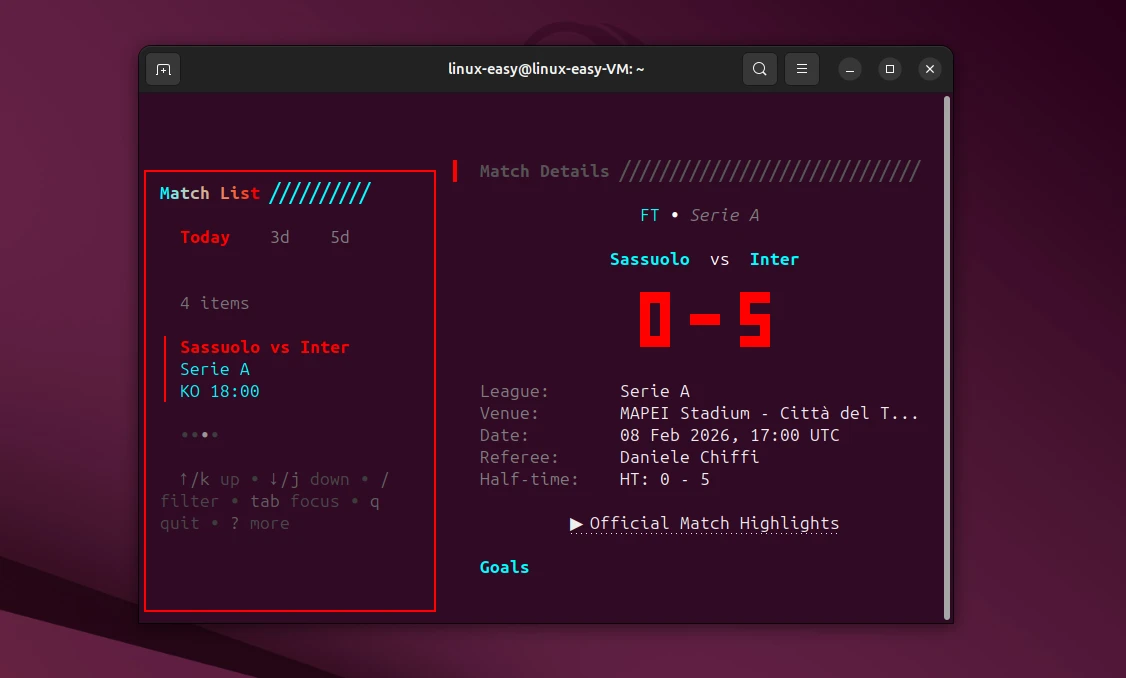Switch to the 5d filter tab
The image size is (1126, 678).
pos(338,237)
